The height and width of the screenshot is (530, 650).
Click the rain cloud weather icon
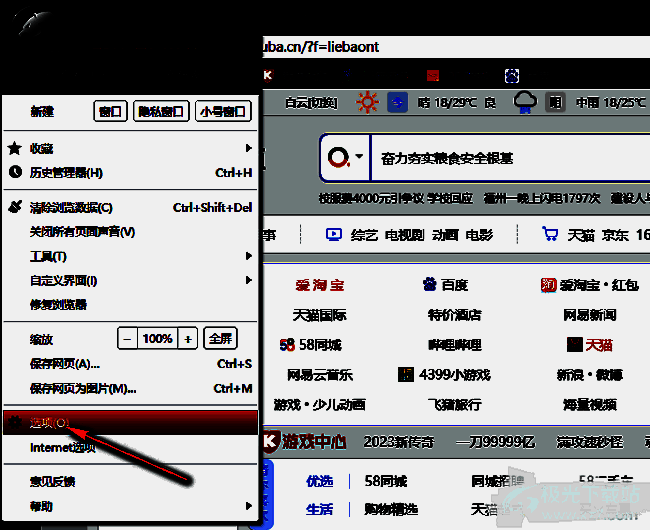tap(524, 102)
